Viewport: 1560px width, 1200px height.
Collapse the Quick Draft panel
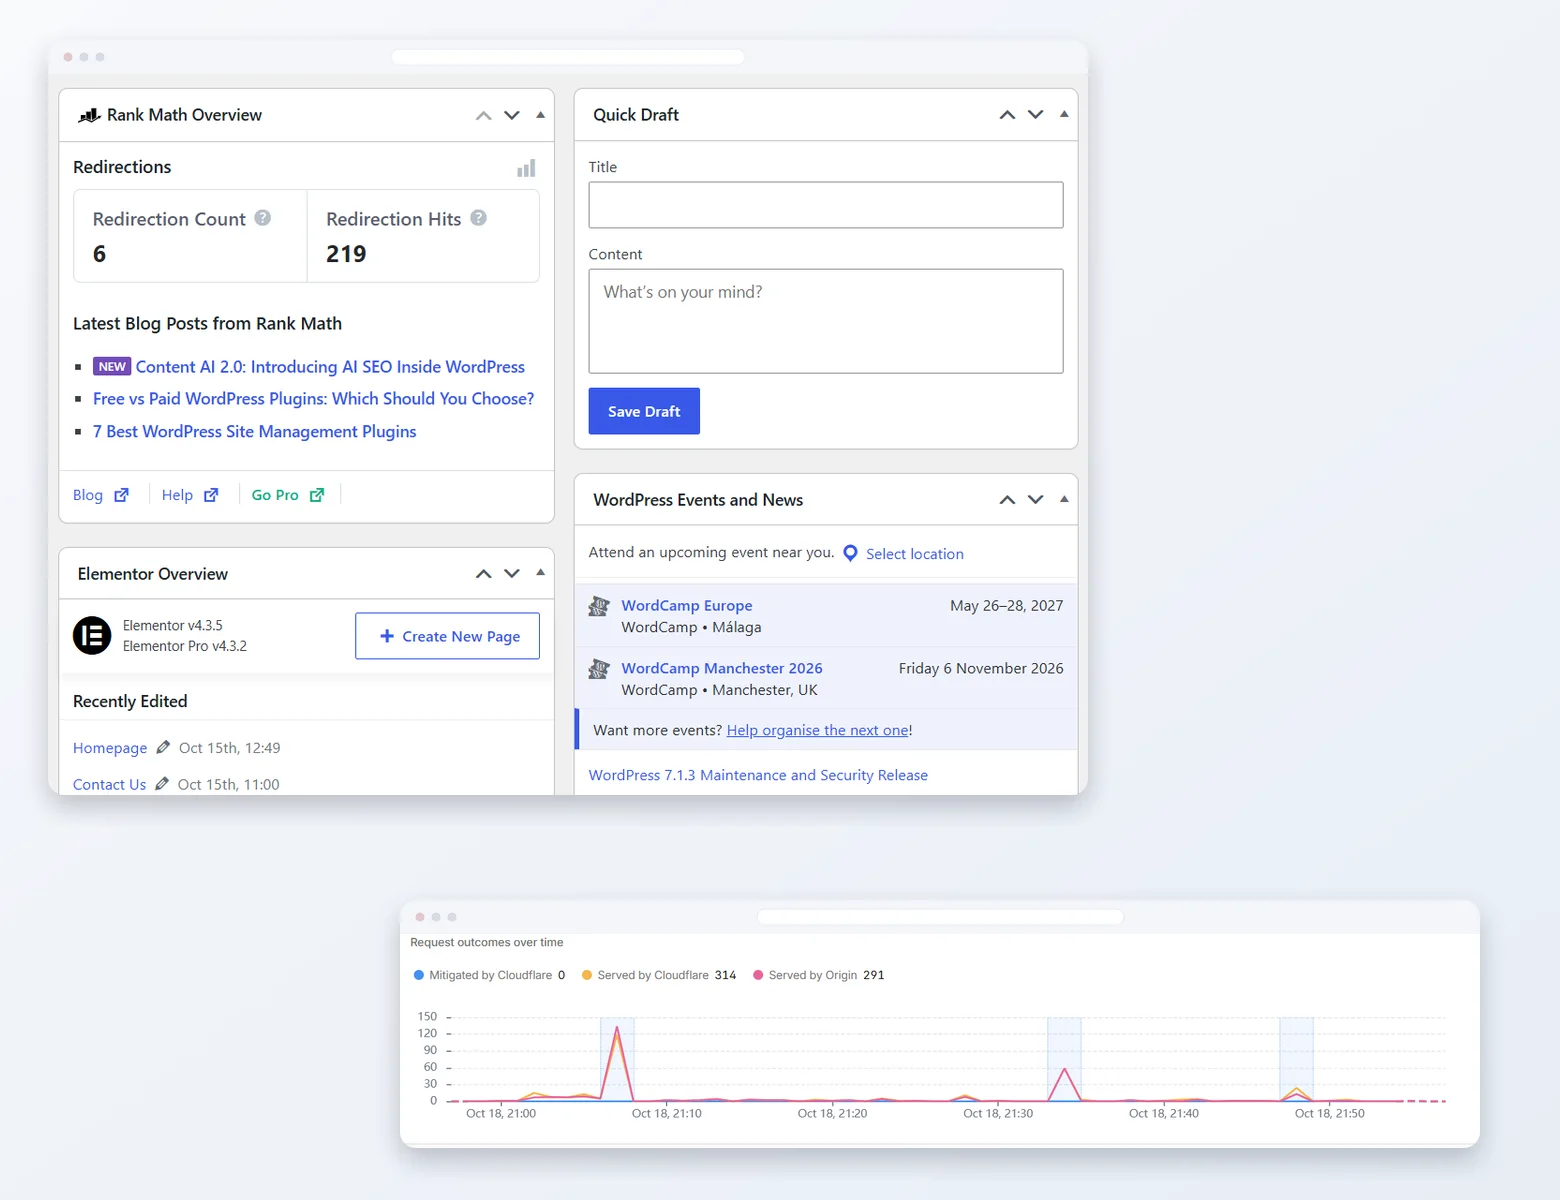pos(1064,114)
